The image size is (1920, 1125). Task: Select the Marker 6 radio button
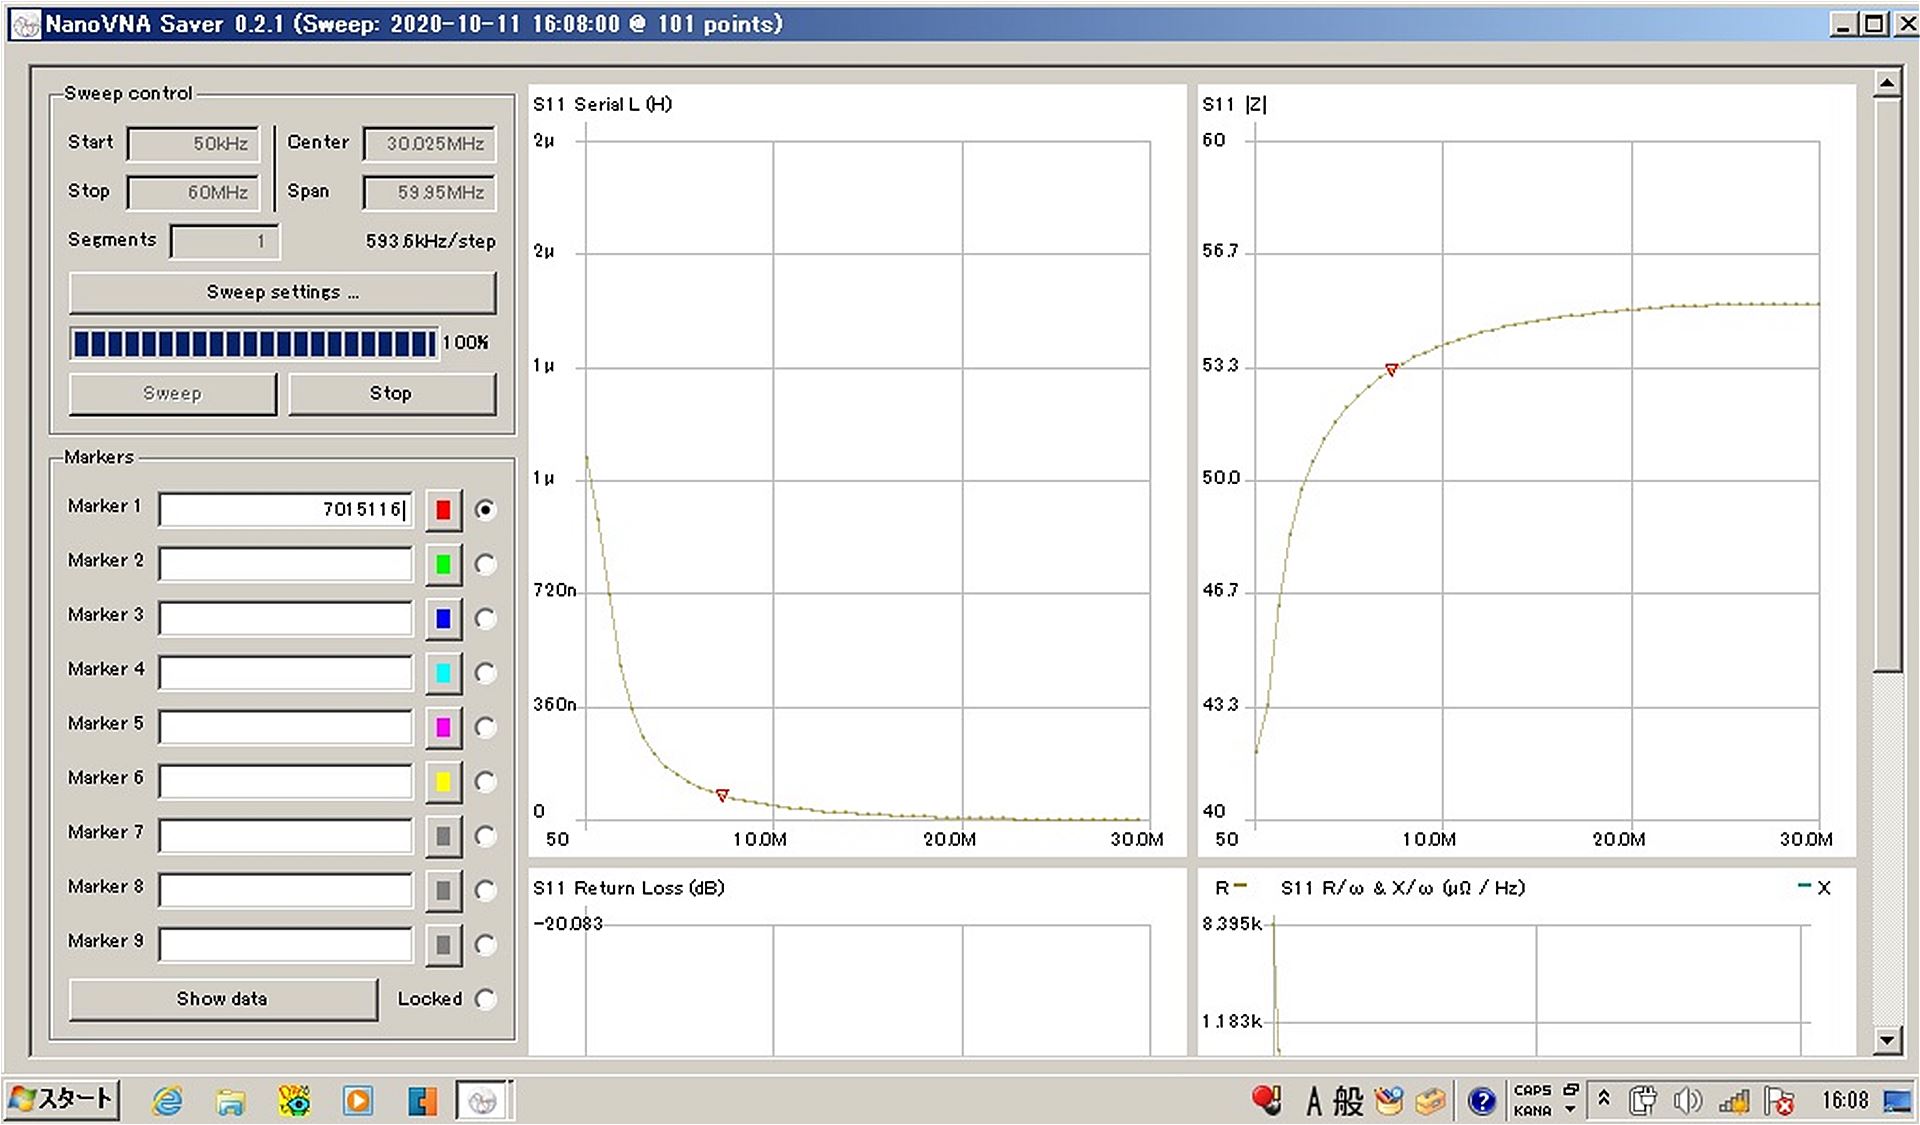(x=485, y=782)
